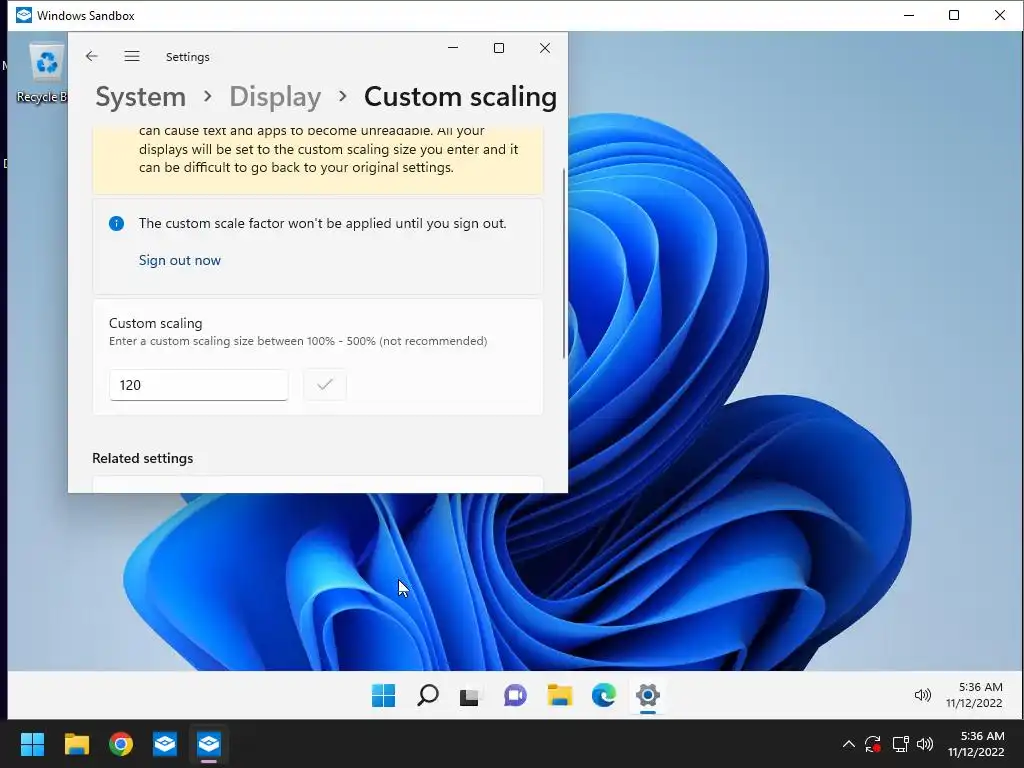
Task: Focus the custom scaling input showing 120
Action: (x=199, y=385)
